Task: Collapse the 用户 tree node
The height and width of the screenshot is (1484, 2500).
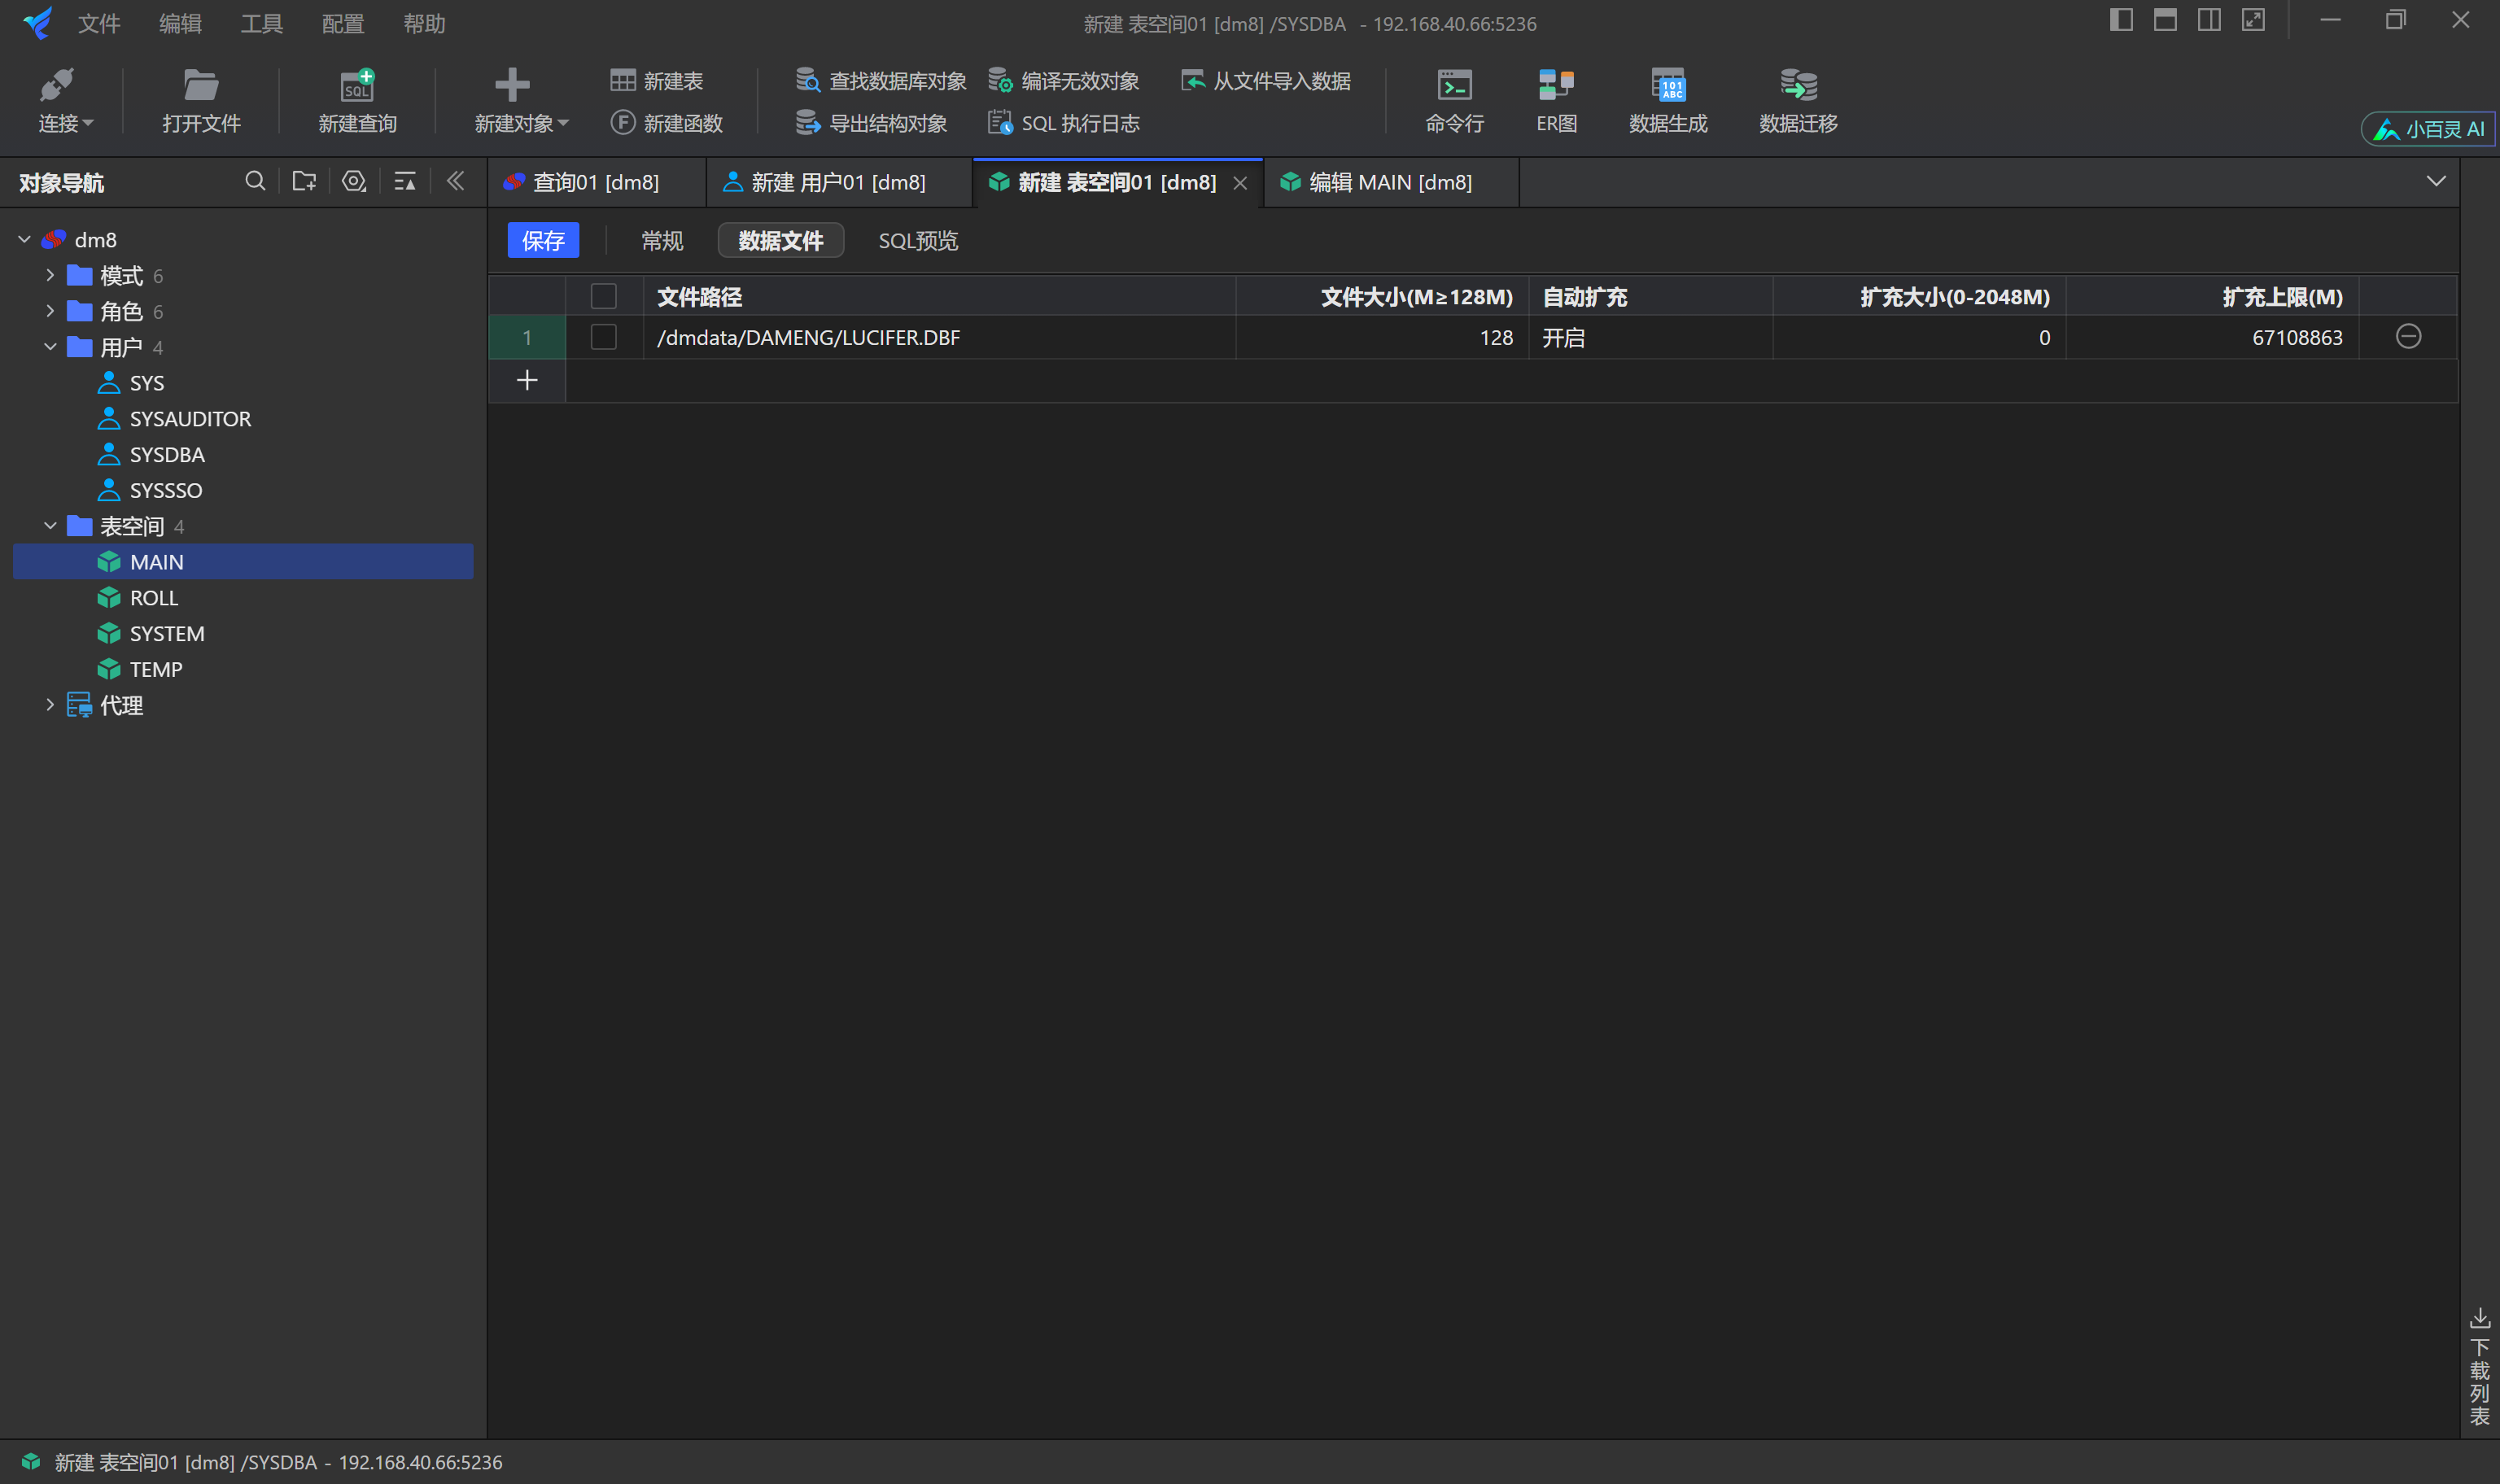Action: [x=50, y=347]
